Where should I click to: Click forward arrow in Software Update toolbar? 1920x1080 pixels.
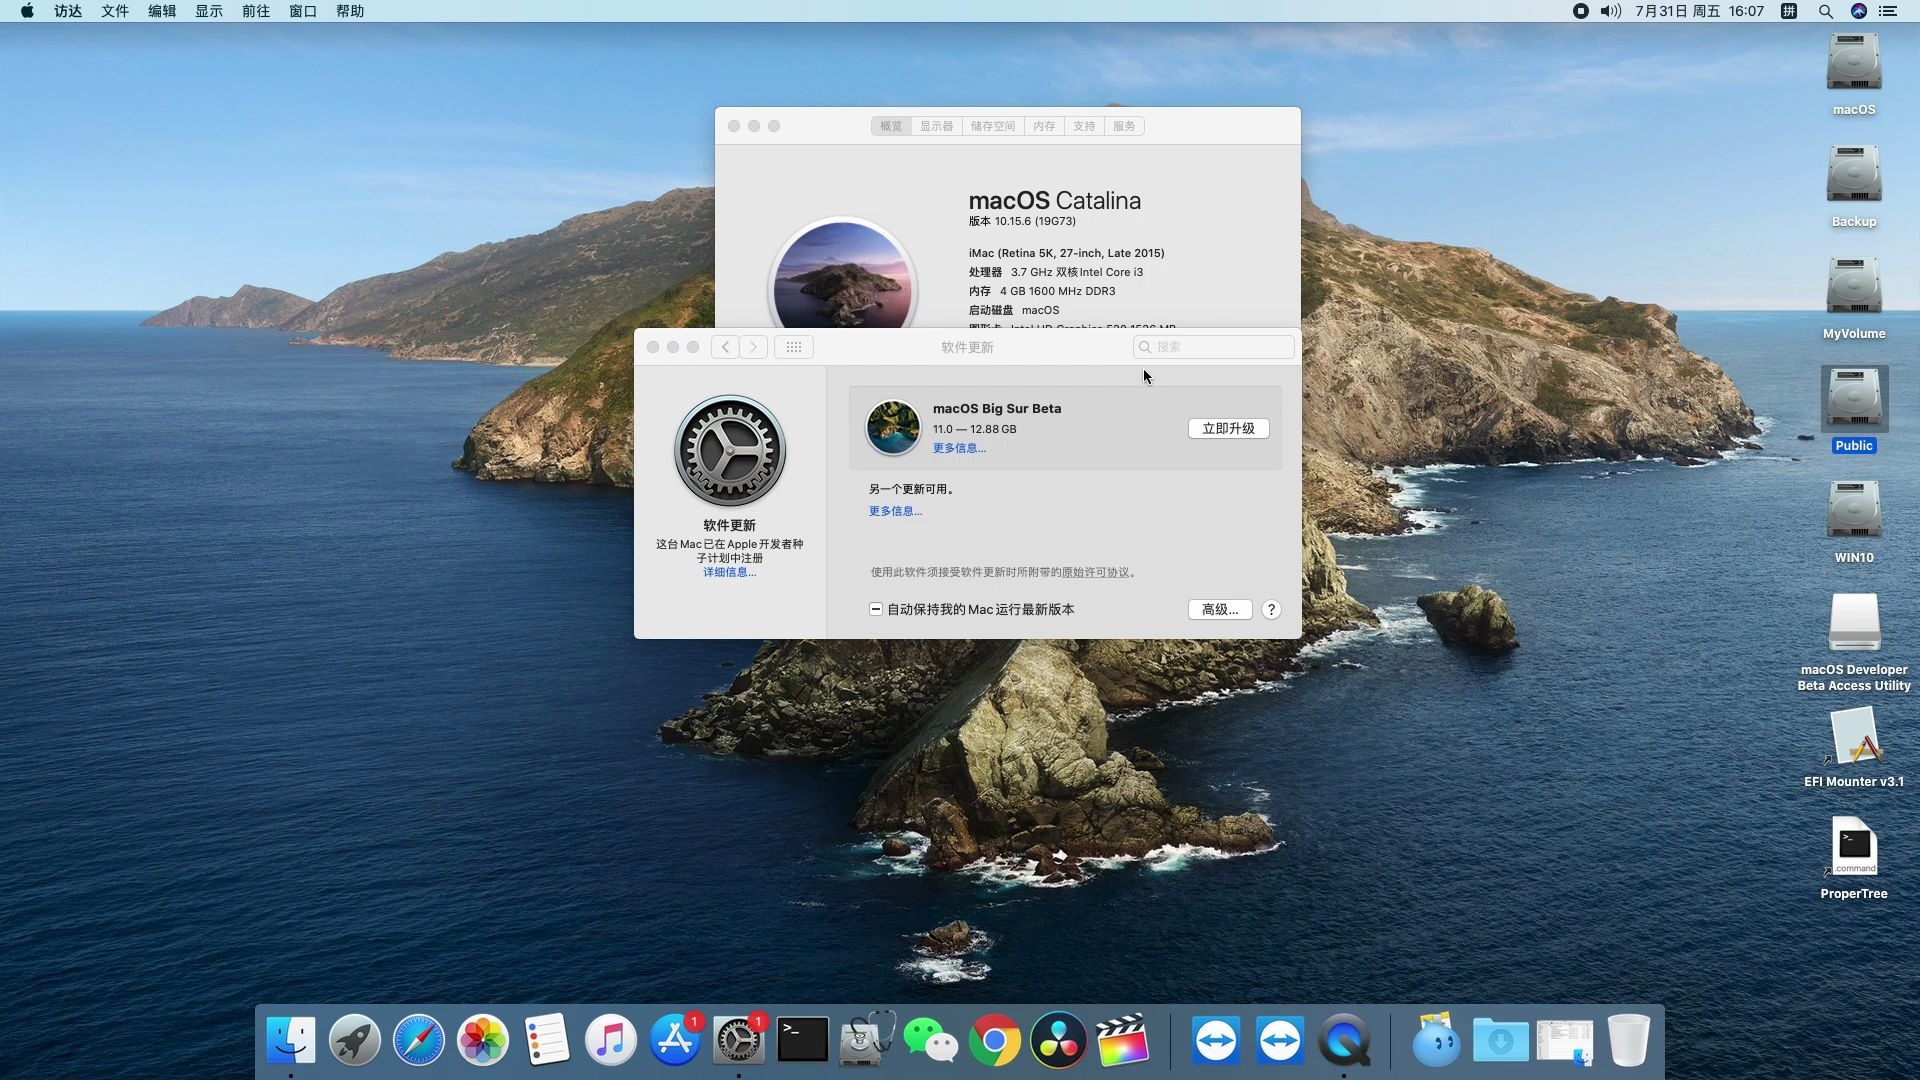[754, 347]
